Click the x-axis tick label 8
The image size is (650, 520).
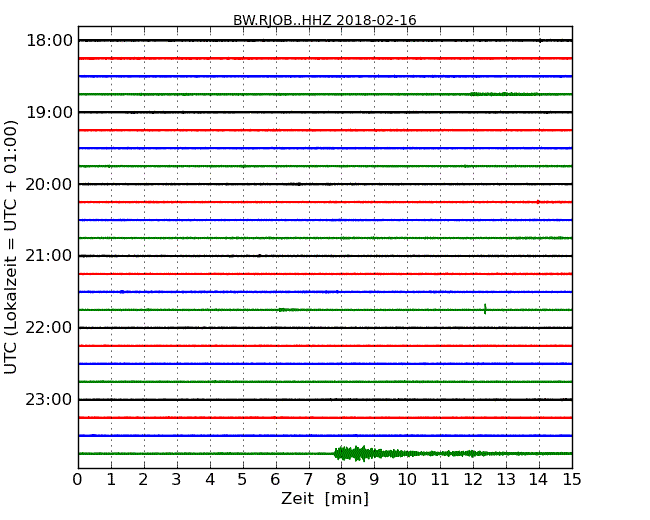pyautogui.click(x=341, y=480)
